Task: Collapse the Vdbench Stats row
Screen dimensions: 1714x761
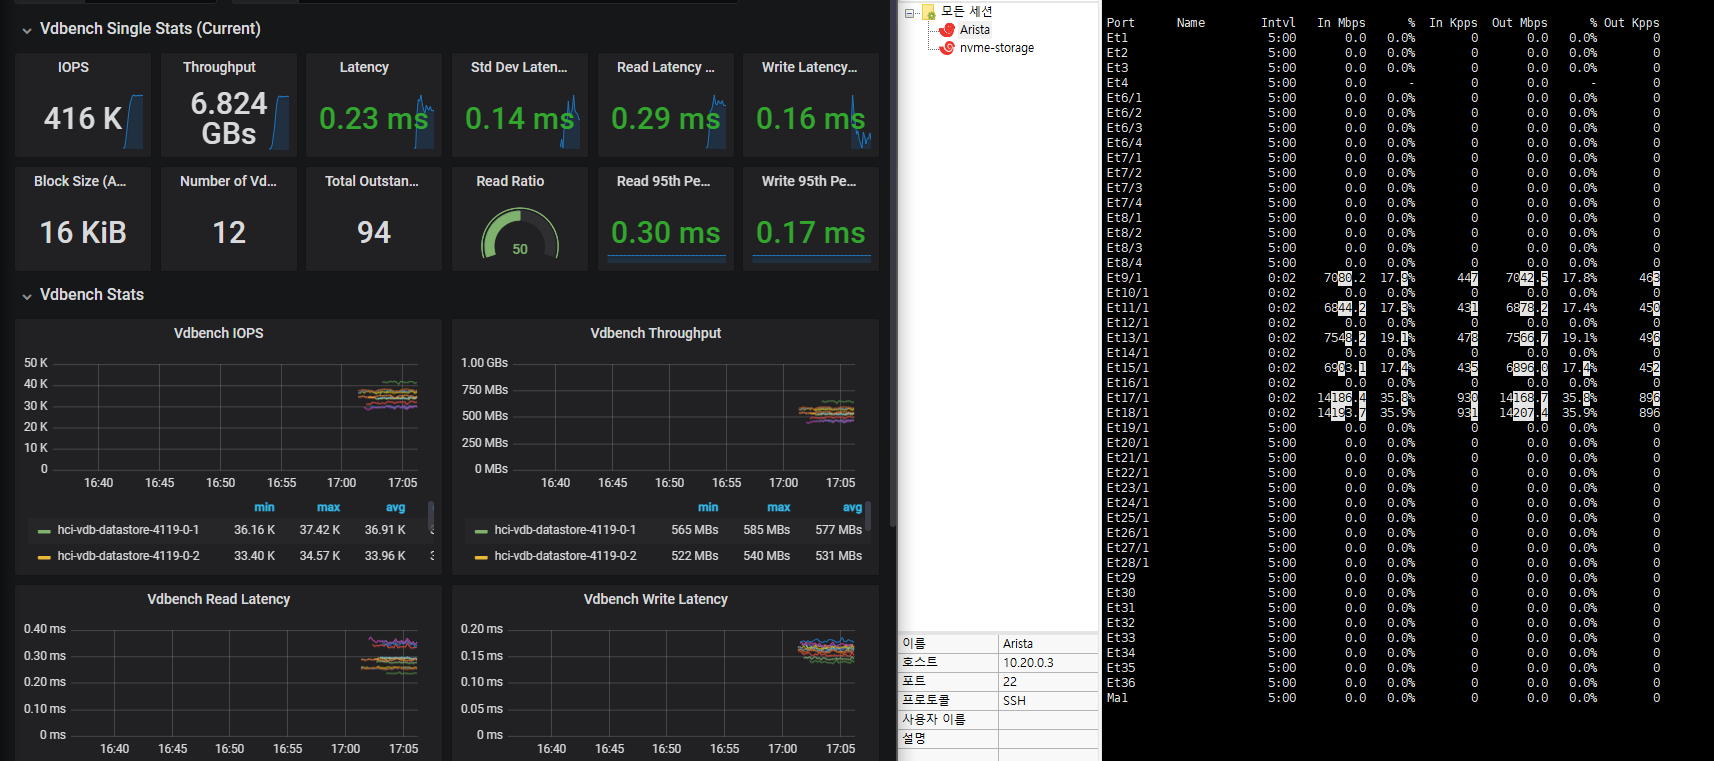Action: click(x=27, y=296)
